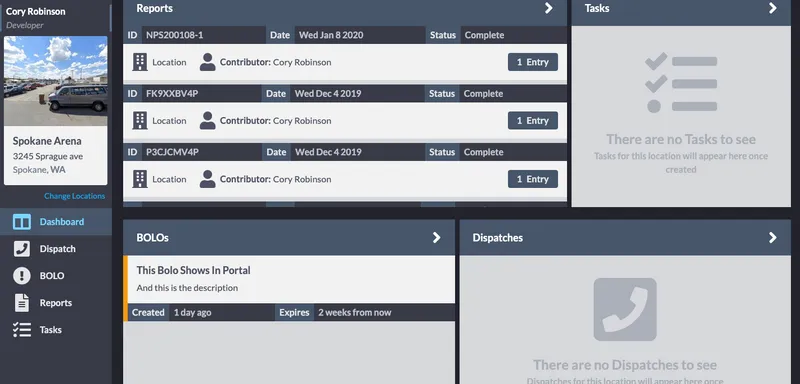Click the BOLOs panel title
The height and width of the screenshot is (384, 800).
point(153,238)
